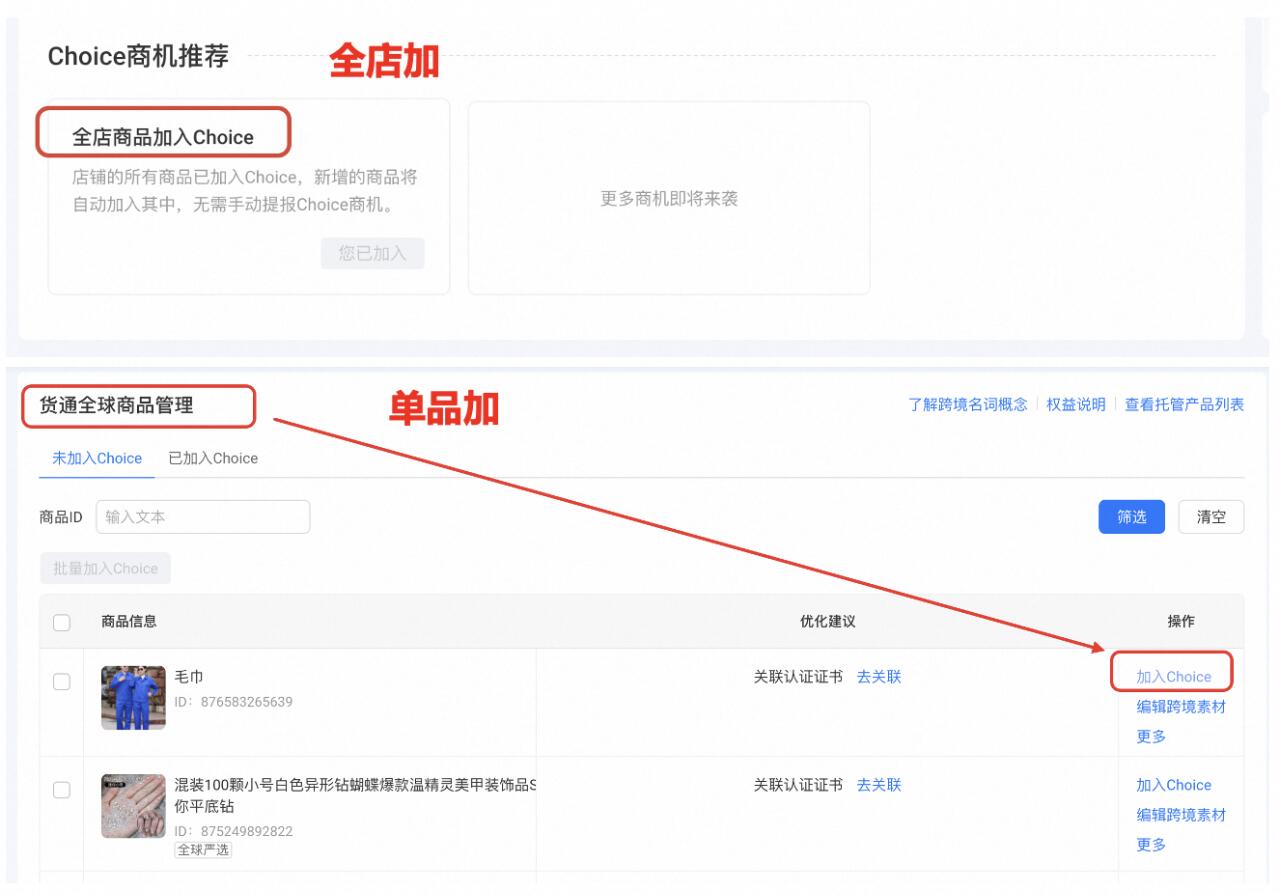Click the 优化建议 column header
The height and width of the screenshot is (895, 1280).
pos(827,621)
